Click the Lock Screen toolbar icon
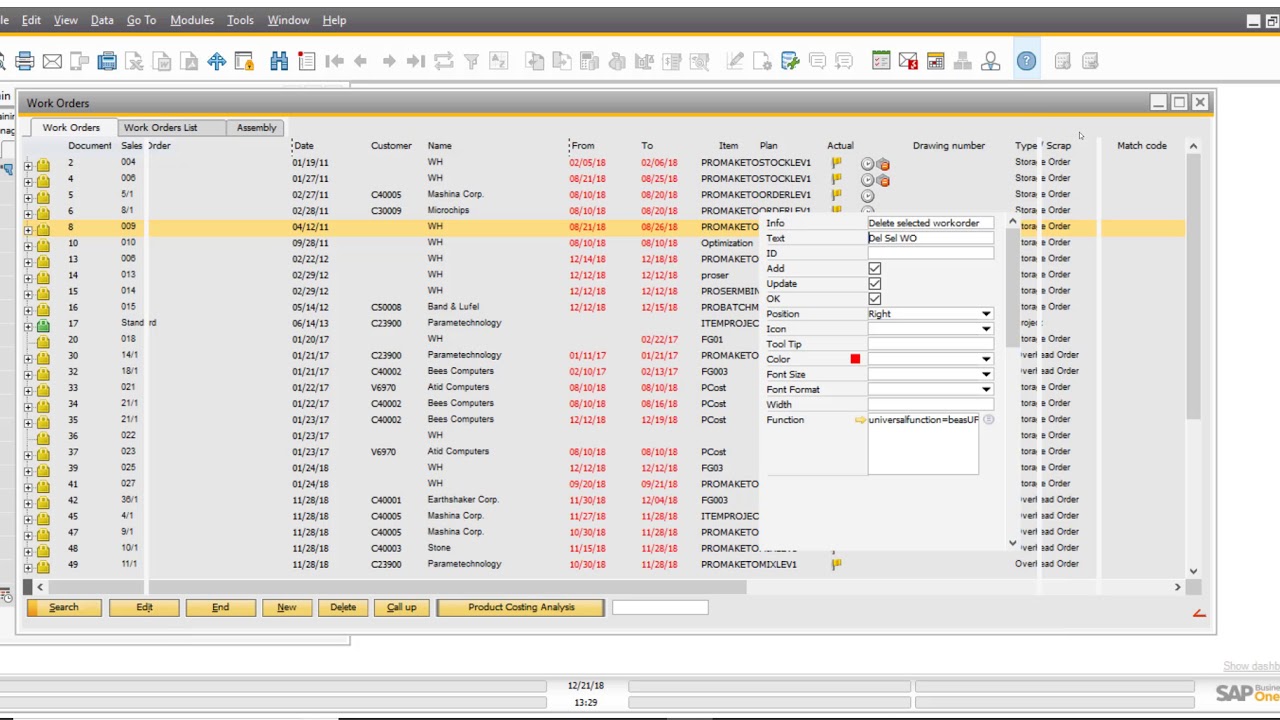Image resolution: width=1280 pixels, height=720 pixels. pos(244,61)
